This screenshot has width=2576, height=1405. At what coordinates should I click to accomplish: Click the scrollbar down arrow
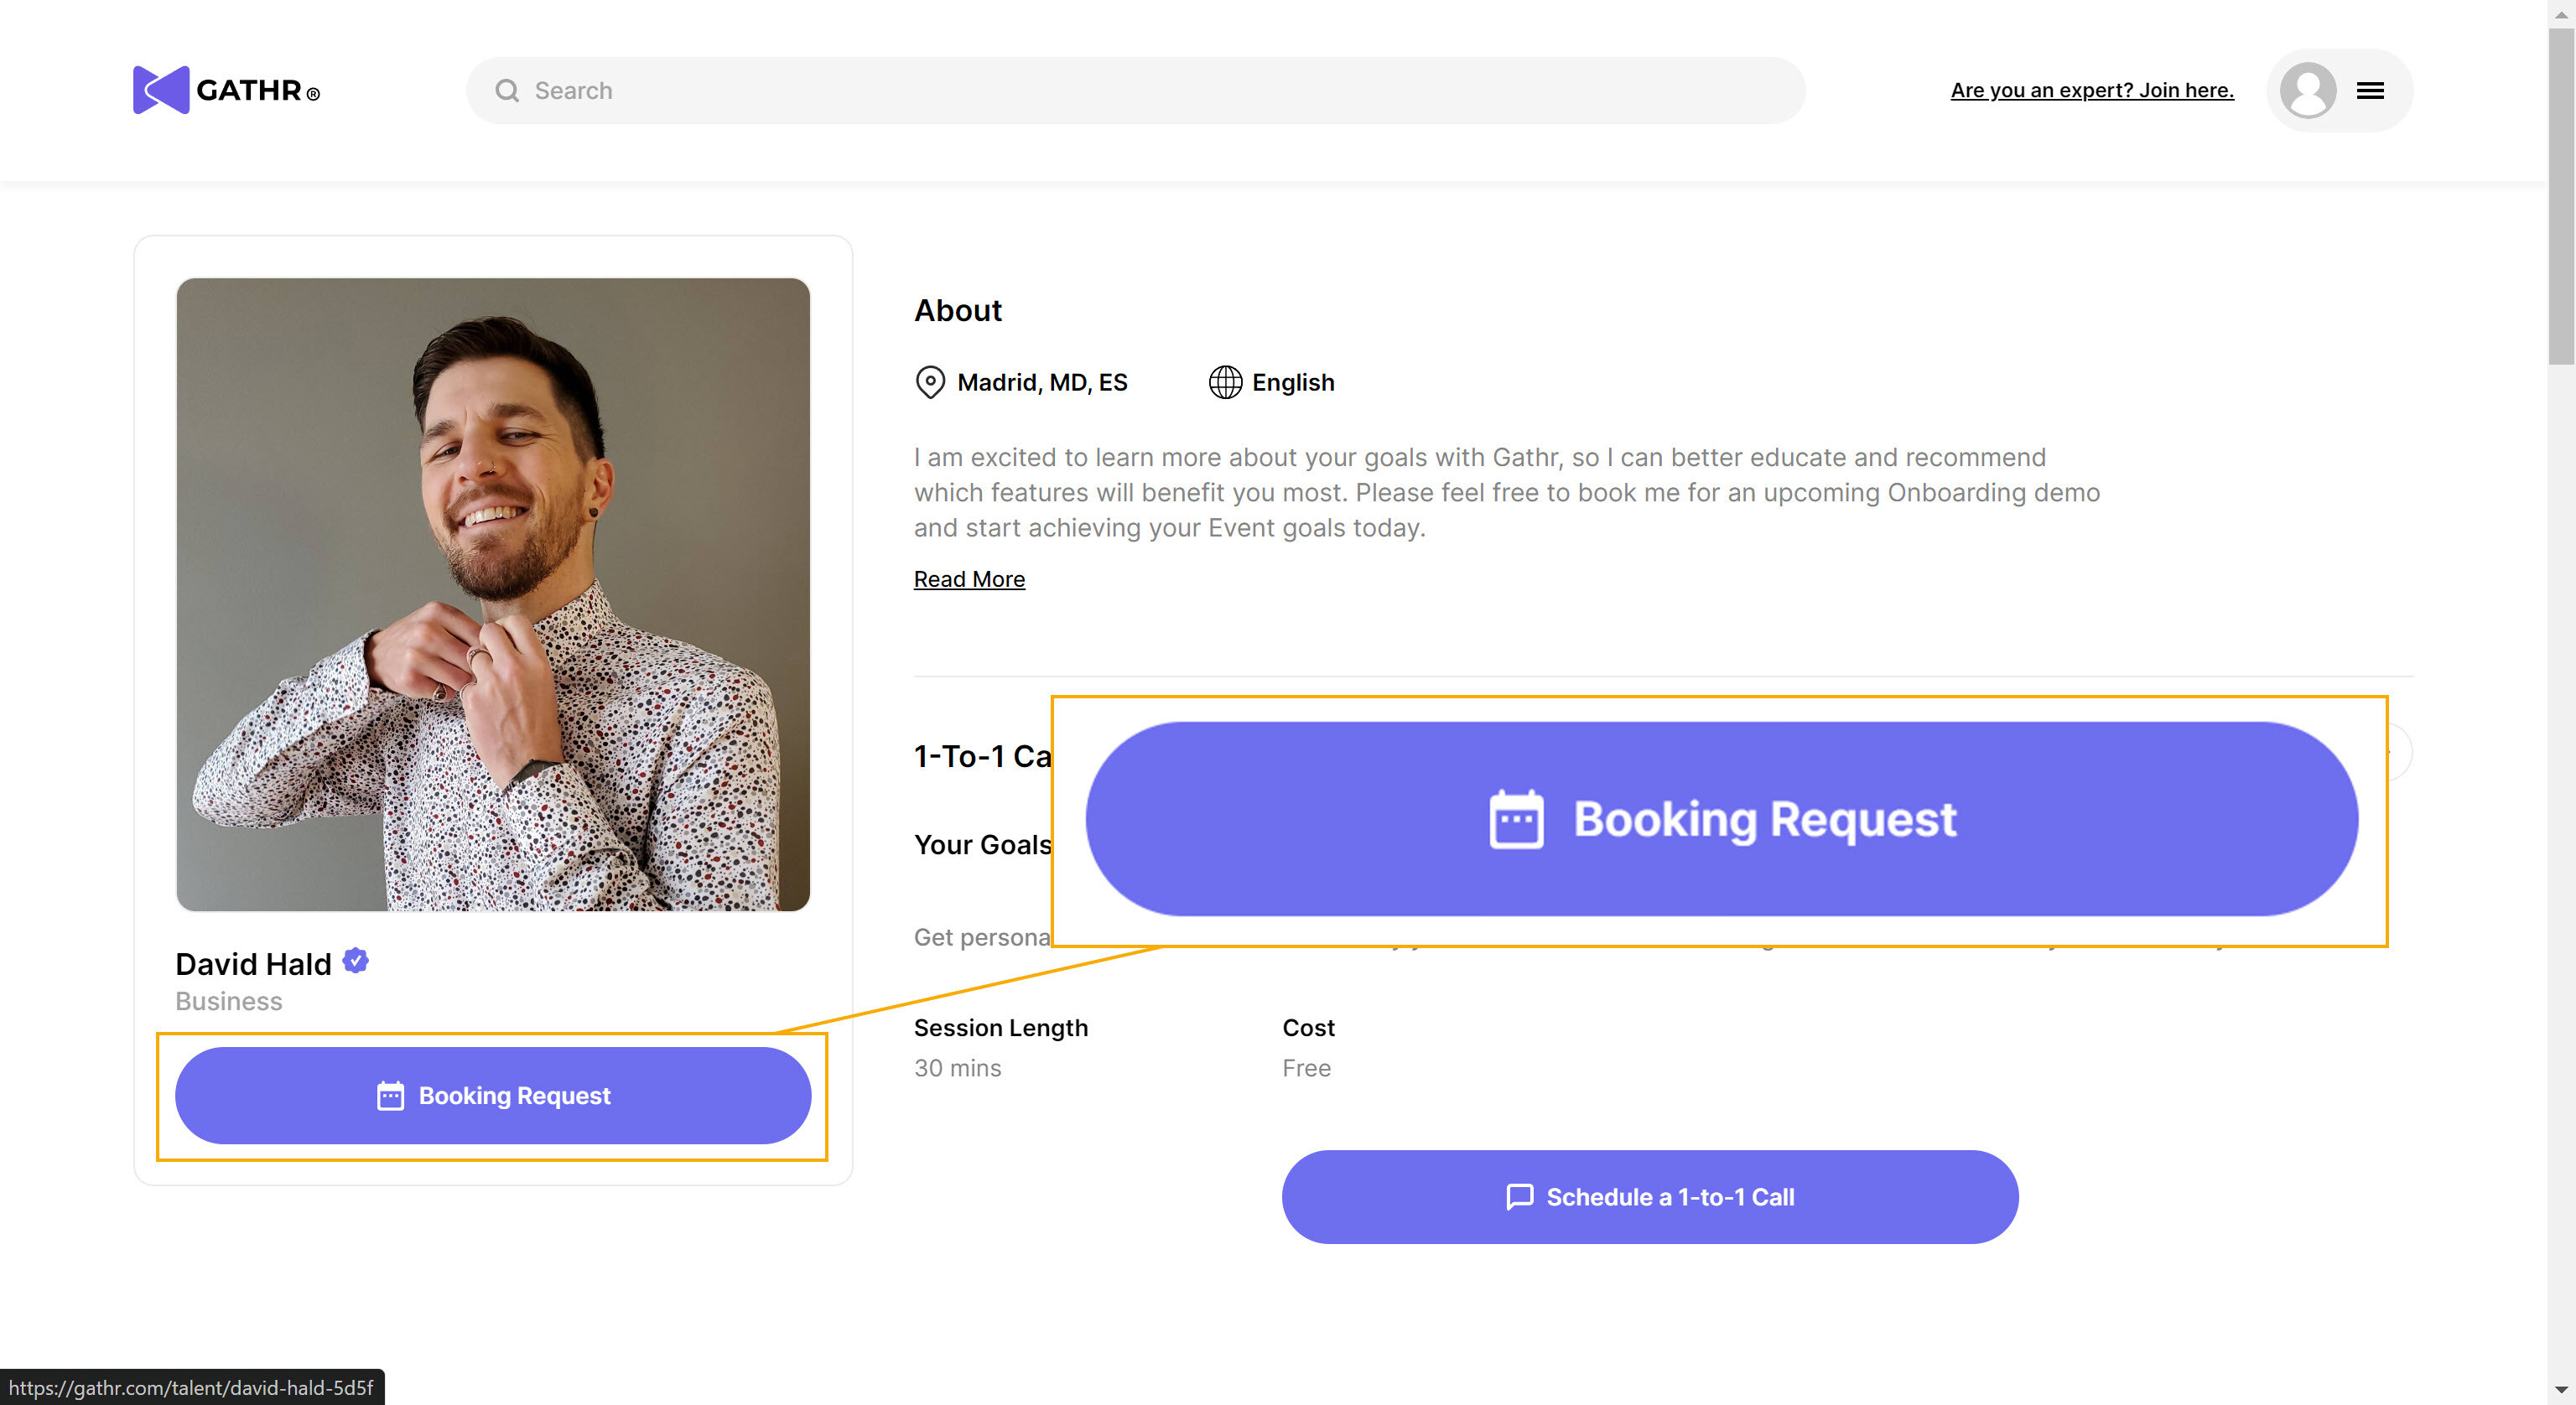(2561, 1390)
